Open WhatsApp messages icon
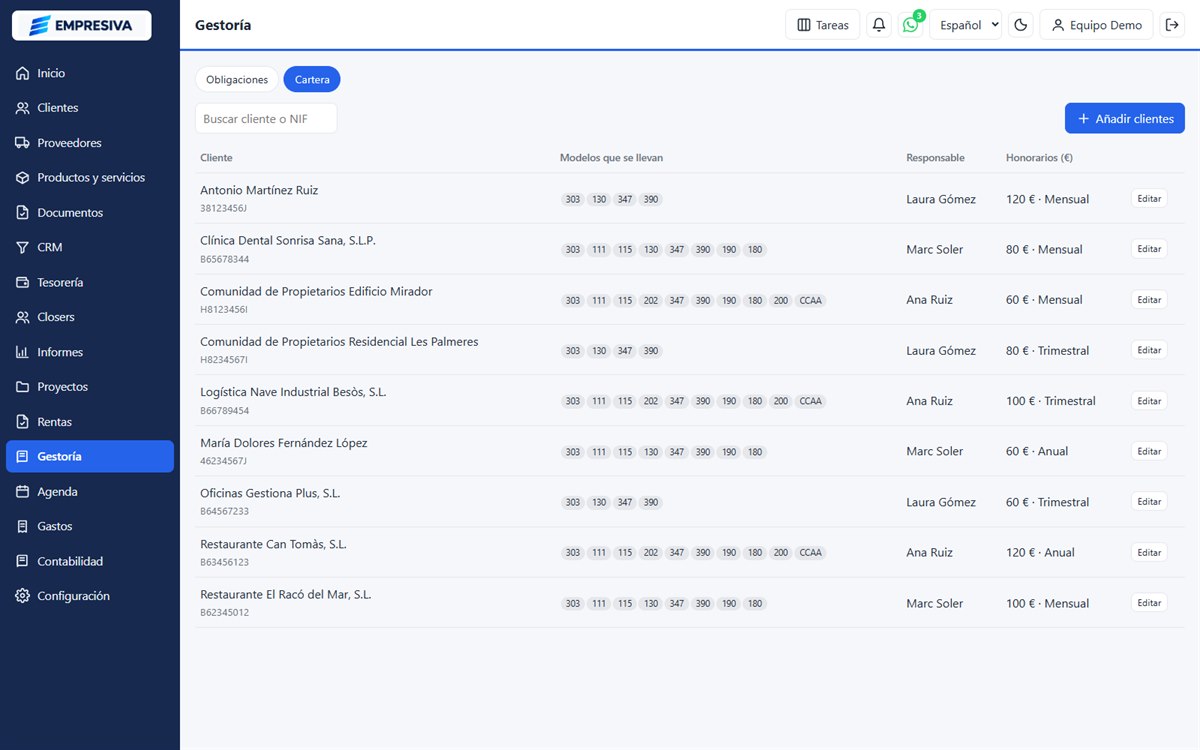 click(x=910, y=25)
